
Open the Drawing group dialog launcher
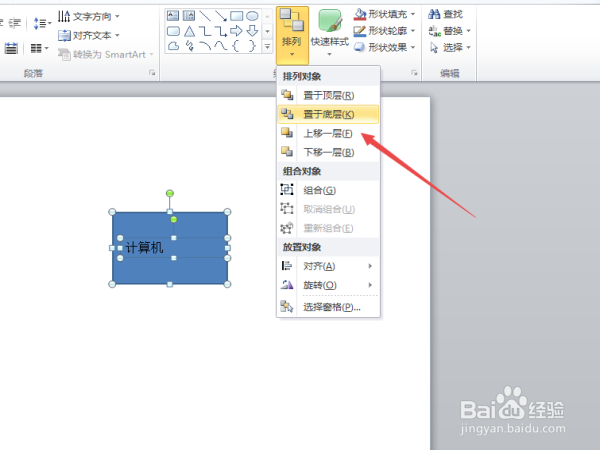(414, 73)
